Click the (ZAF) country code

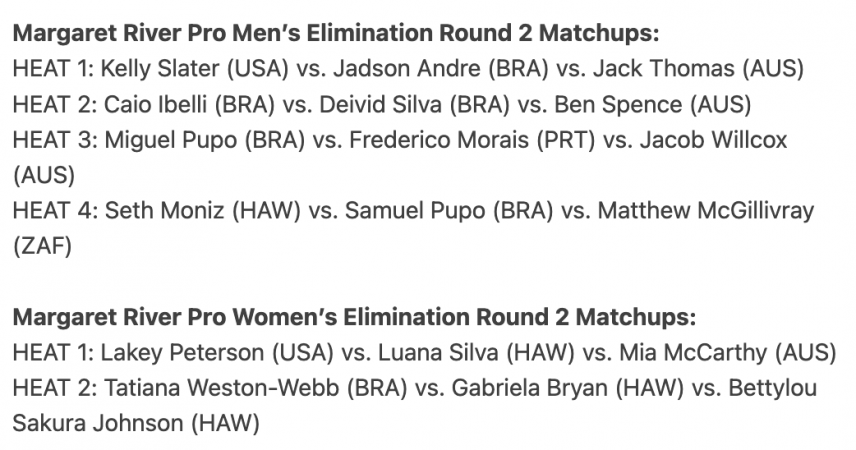pos(43,246)
